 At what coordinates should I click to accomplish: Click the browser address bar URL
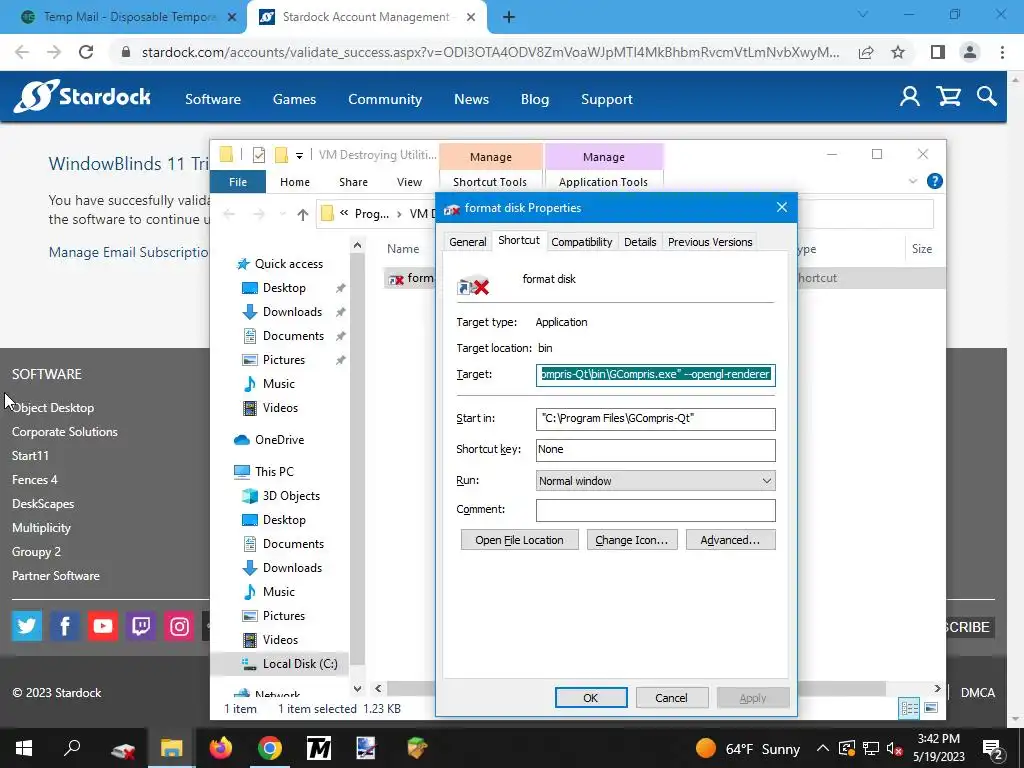click(490, 52)
